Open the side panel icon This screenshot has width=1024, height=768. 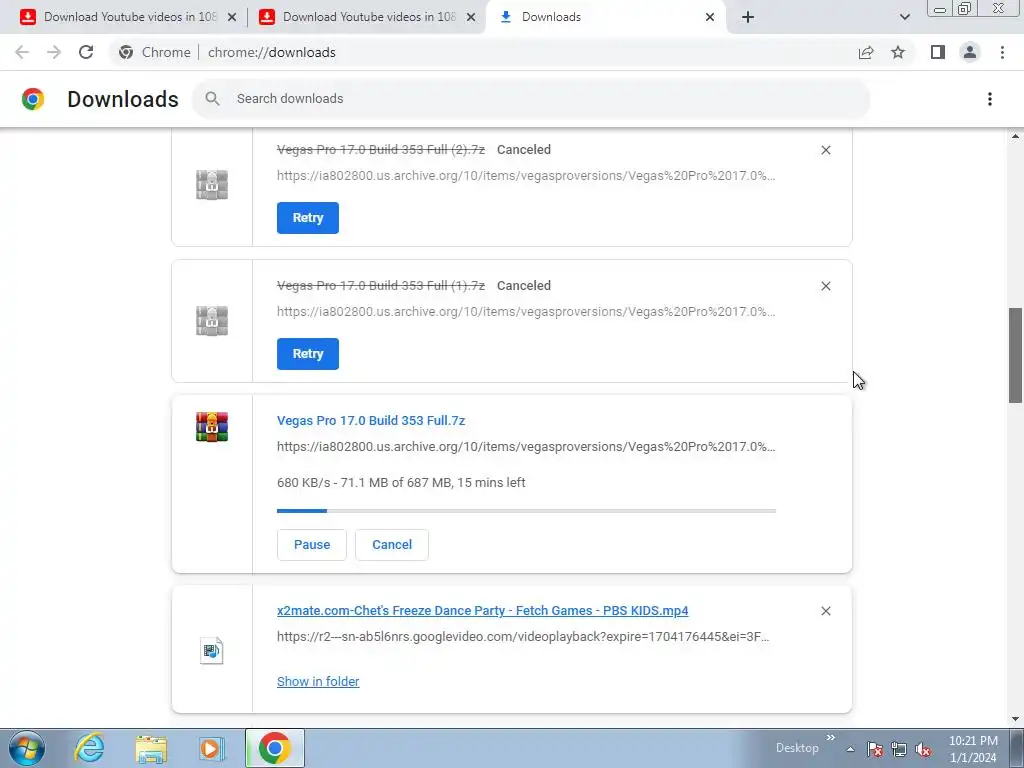pyautogui.click(x=938, y=52)
